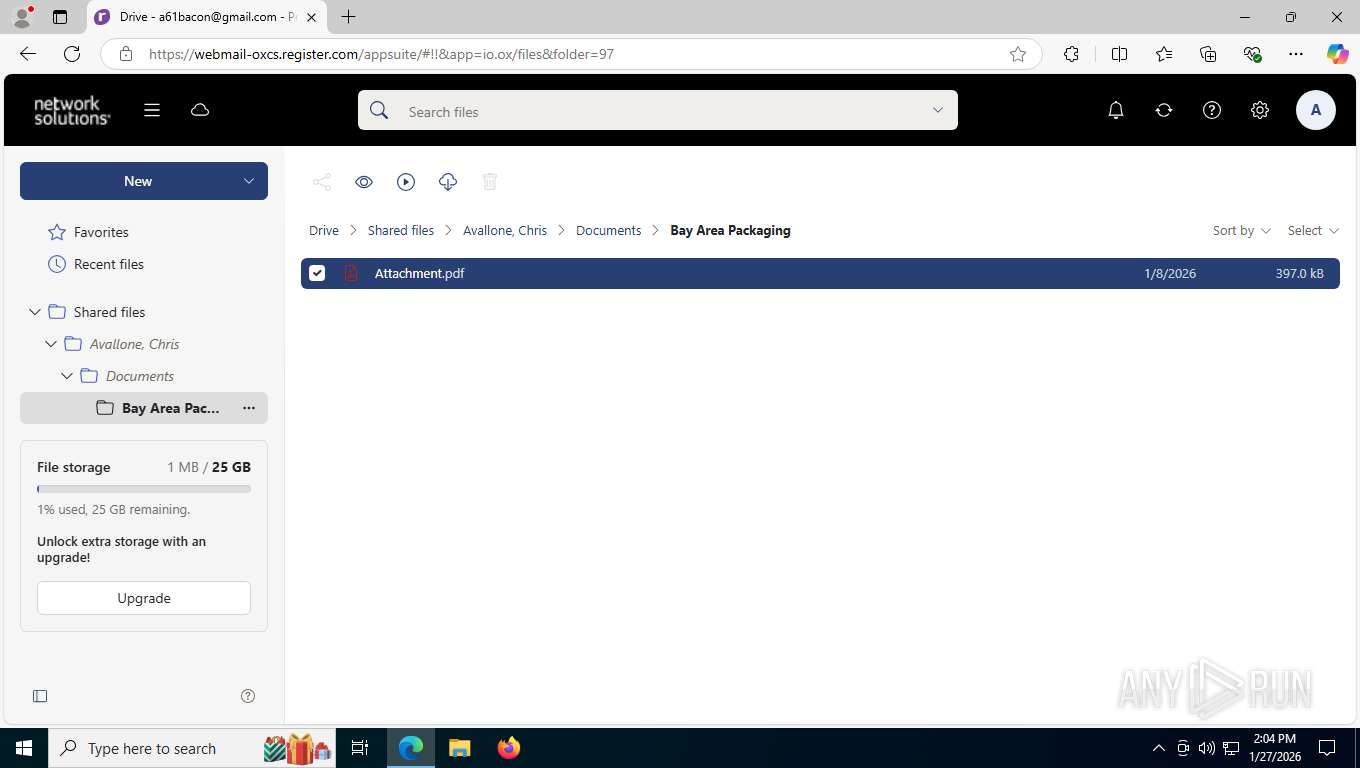Click the browser address bar
The width and height of the screenshot is (1360, 768).
570,54
